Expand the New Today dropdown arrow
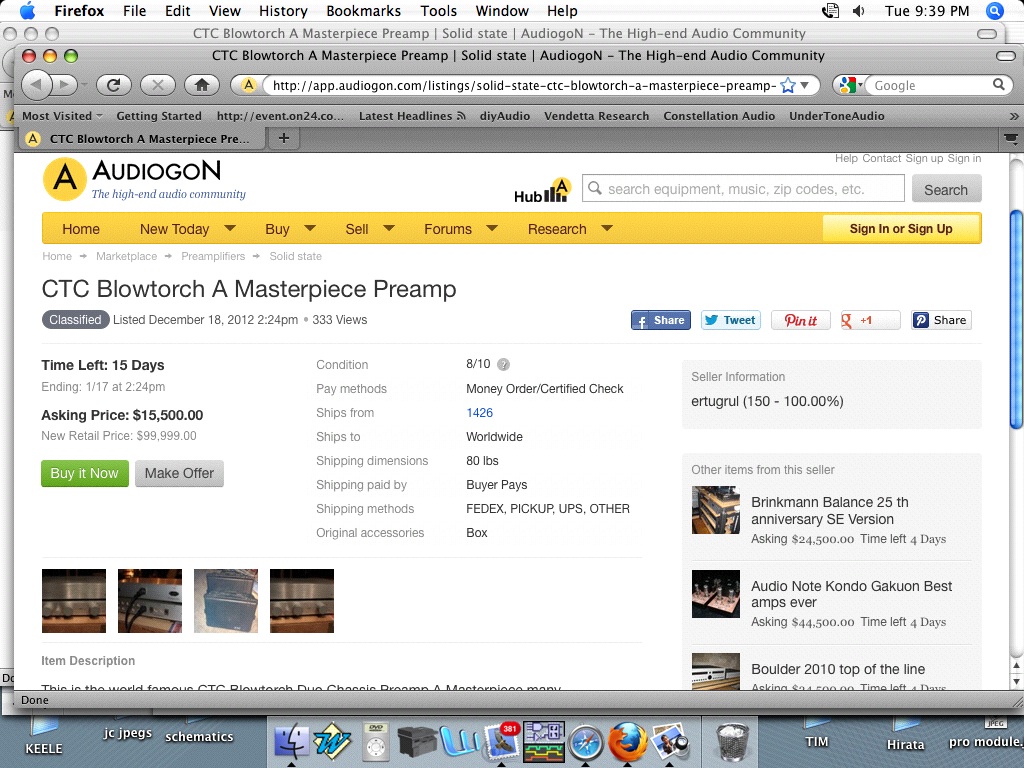 [230, 229]
